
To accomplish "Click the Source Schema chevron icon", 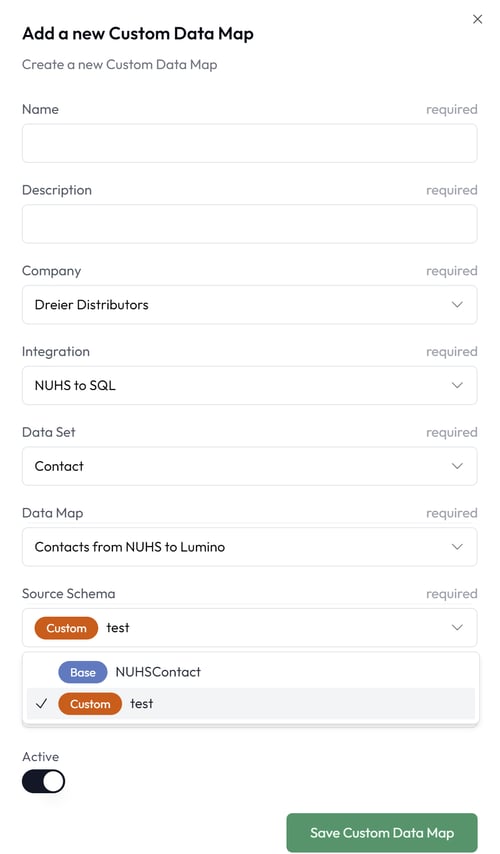I will (x=457, y=627).
